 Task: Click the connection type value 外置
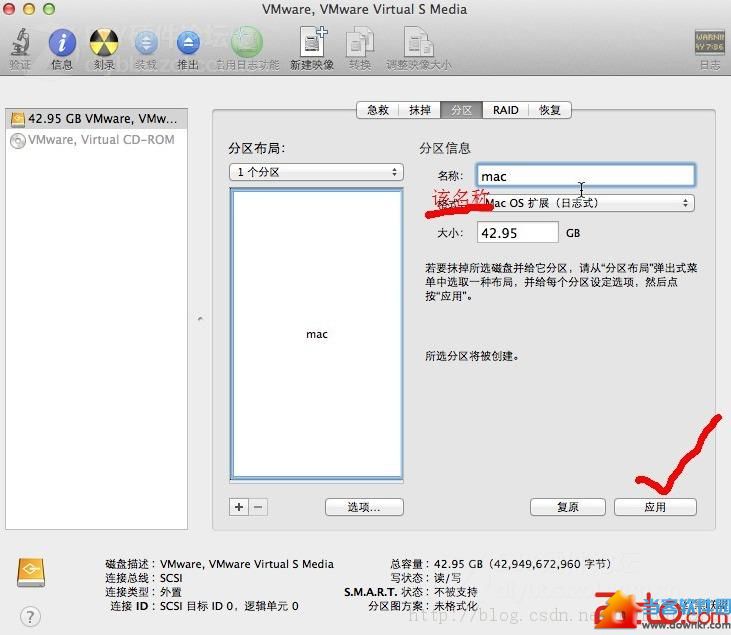[171, 592]
